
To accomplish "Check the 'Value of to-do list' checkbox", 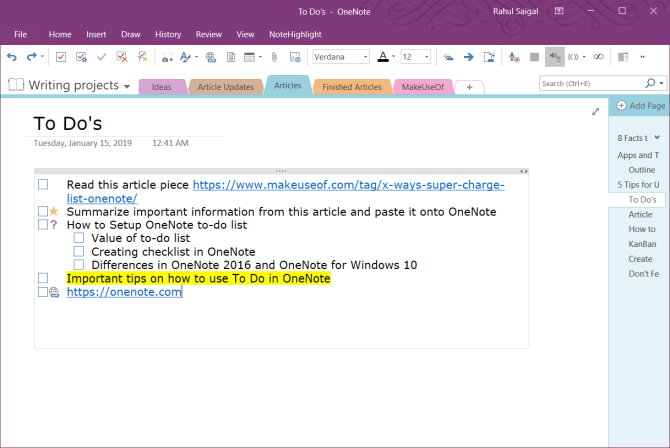I will (80, 238).
